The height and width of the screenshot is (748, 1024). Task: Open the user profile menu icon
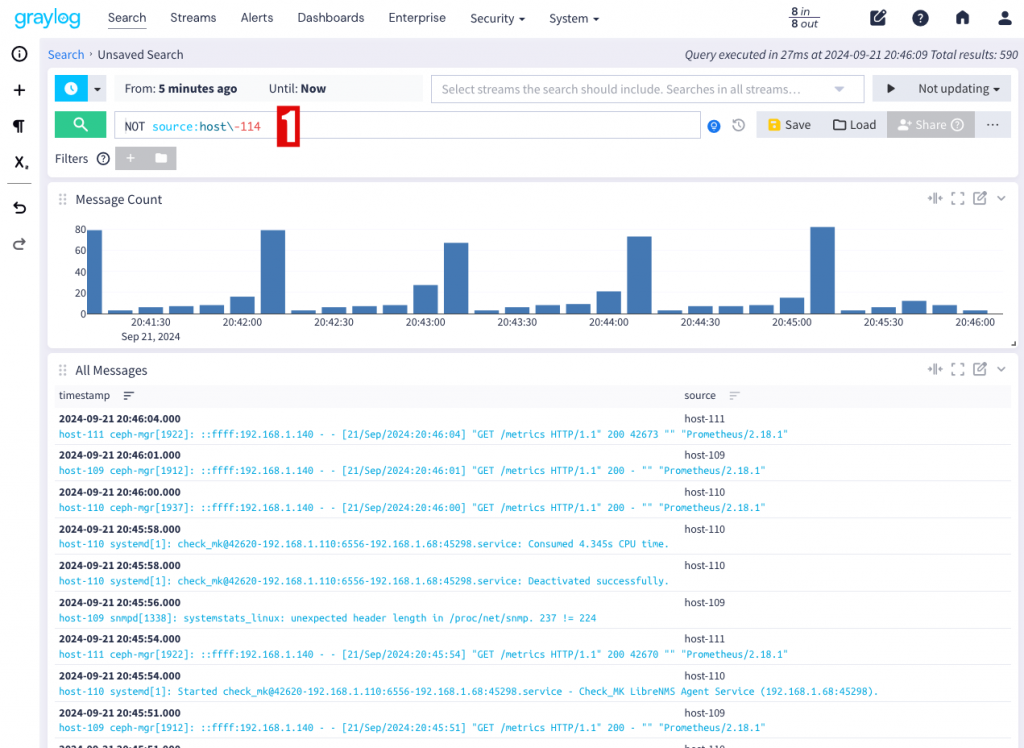point(1004,18)
